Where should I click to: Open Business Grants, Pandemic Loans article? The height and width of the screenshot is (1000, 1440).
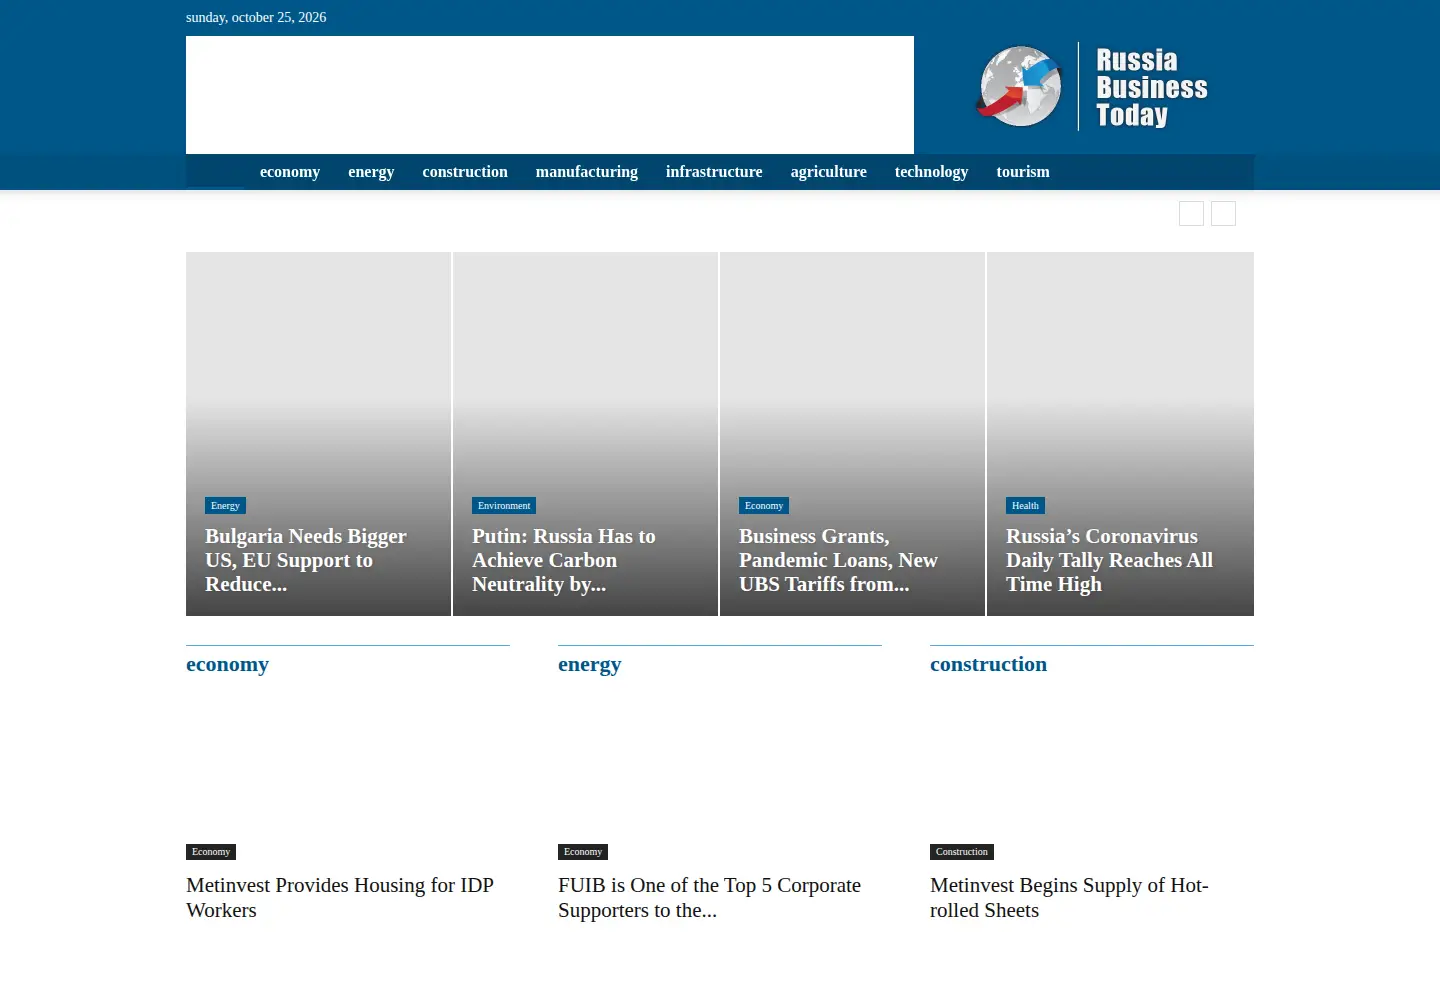(838, 560)
